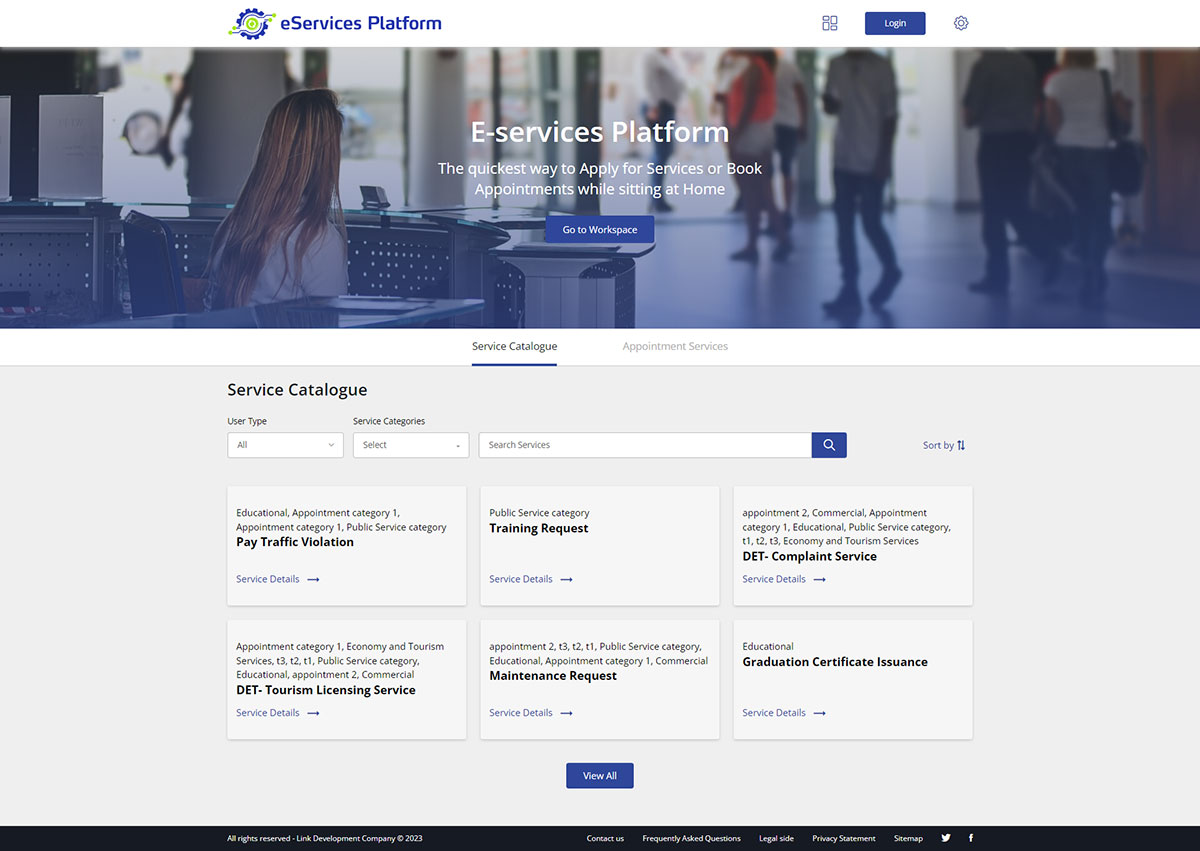Expand the Service Categories dropdown
The width and height of the screenshot is (1200, 851).
[x=411, y=445]
